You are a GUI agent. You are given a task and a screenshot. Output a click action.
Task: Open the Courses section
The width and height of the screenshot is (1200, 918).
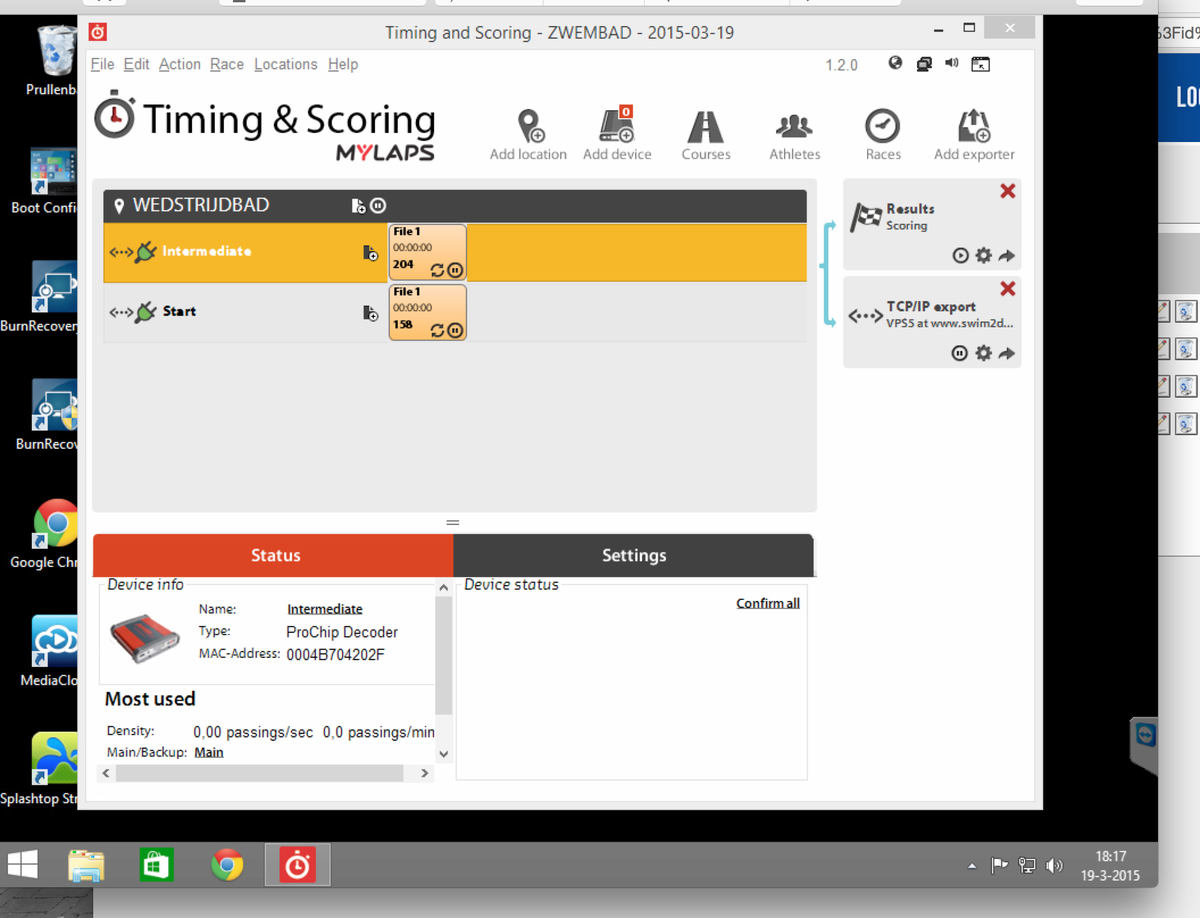coord(706,135)
